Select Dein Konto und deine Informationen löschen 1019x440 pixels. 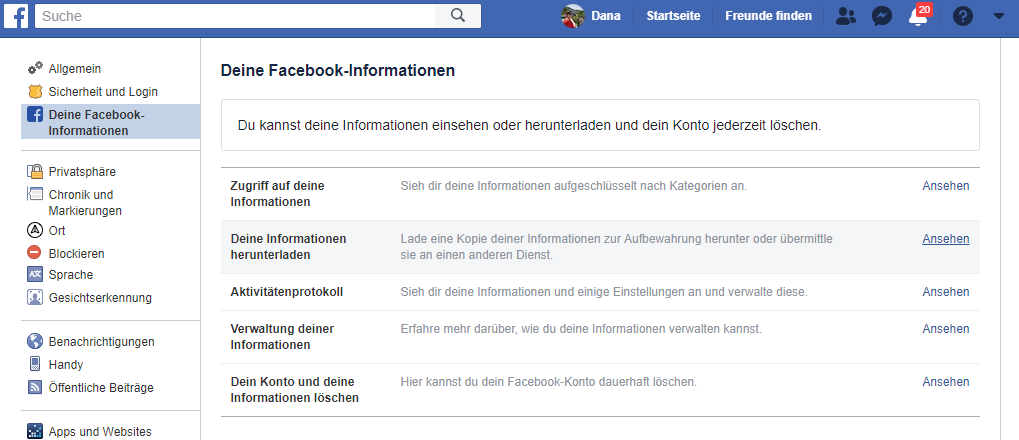point(294,389)
